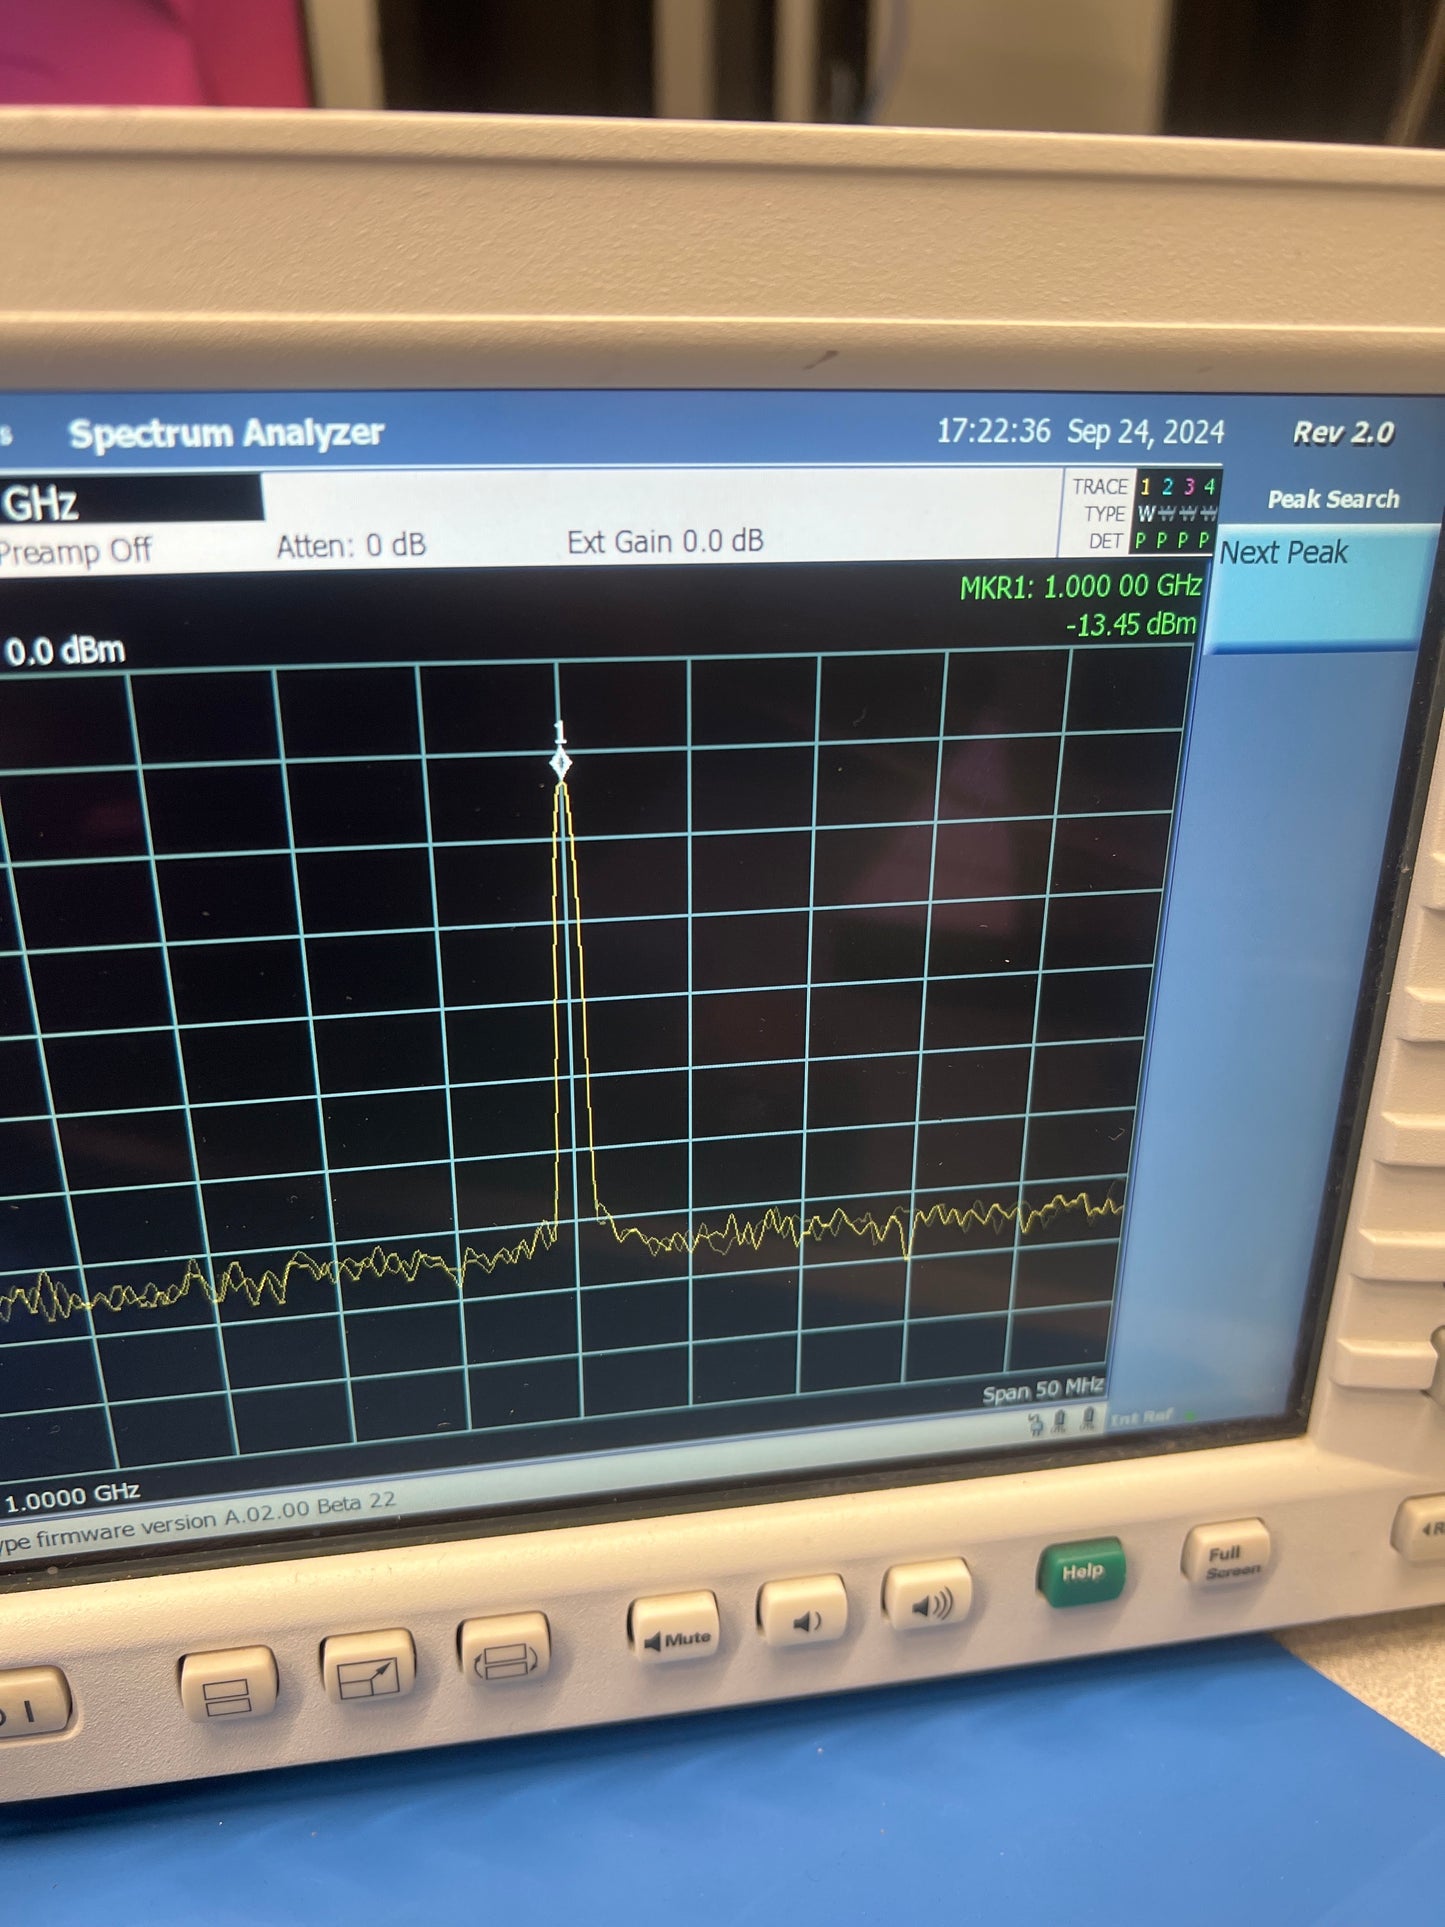Click the AC power plug status icon
The height and width of the screenshot is (1927, 1445).
1035,1424
